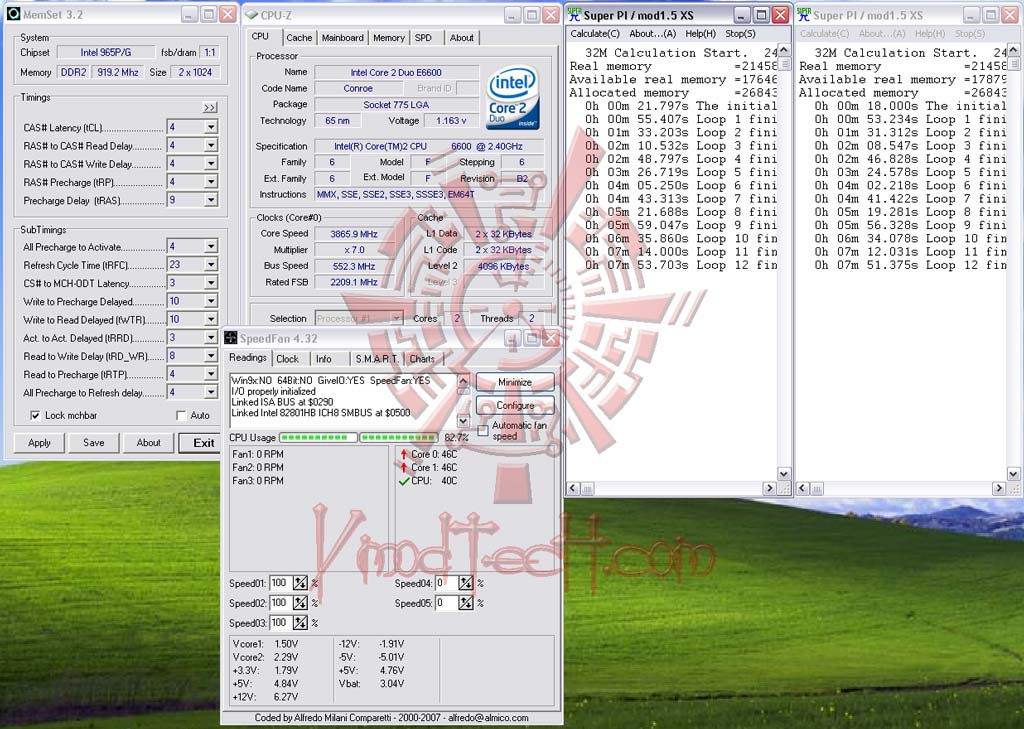Click the Speed02 percentage input field

pyautogui.click(x=280, y=602)
